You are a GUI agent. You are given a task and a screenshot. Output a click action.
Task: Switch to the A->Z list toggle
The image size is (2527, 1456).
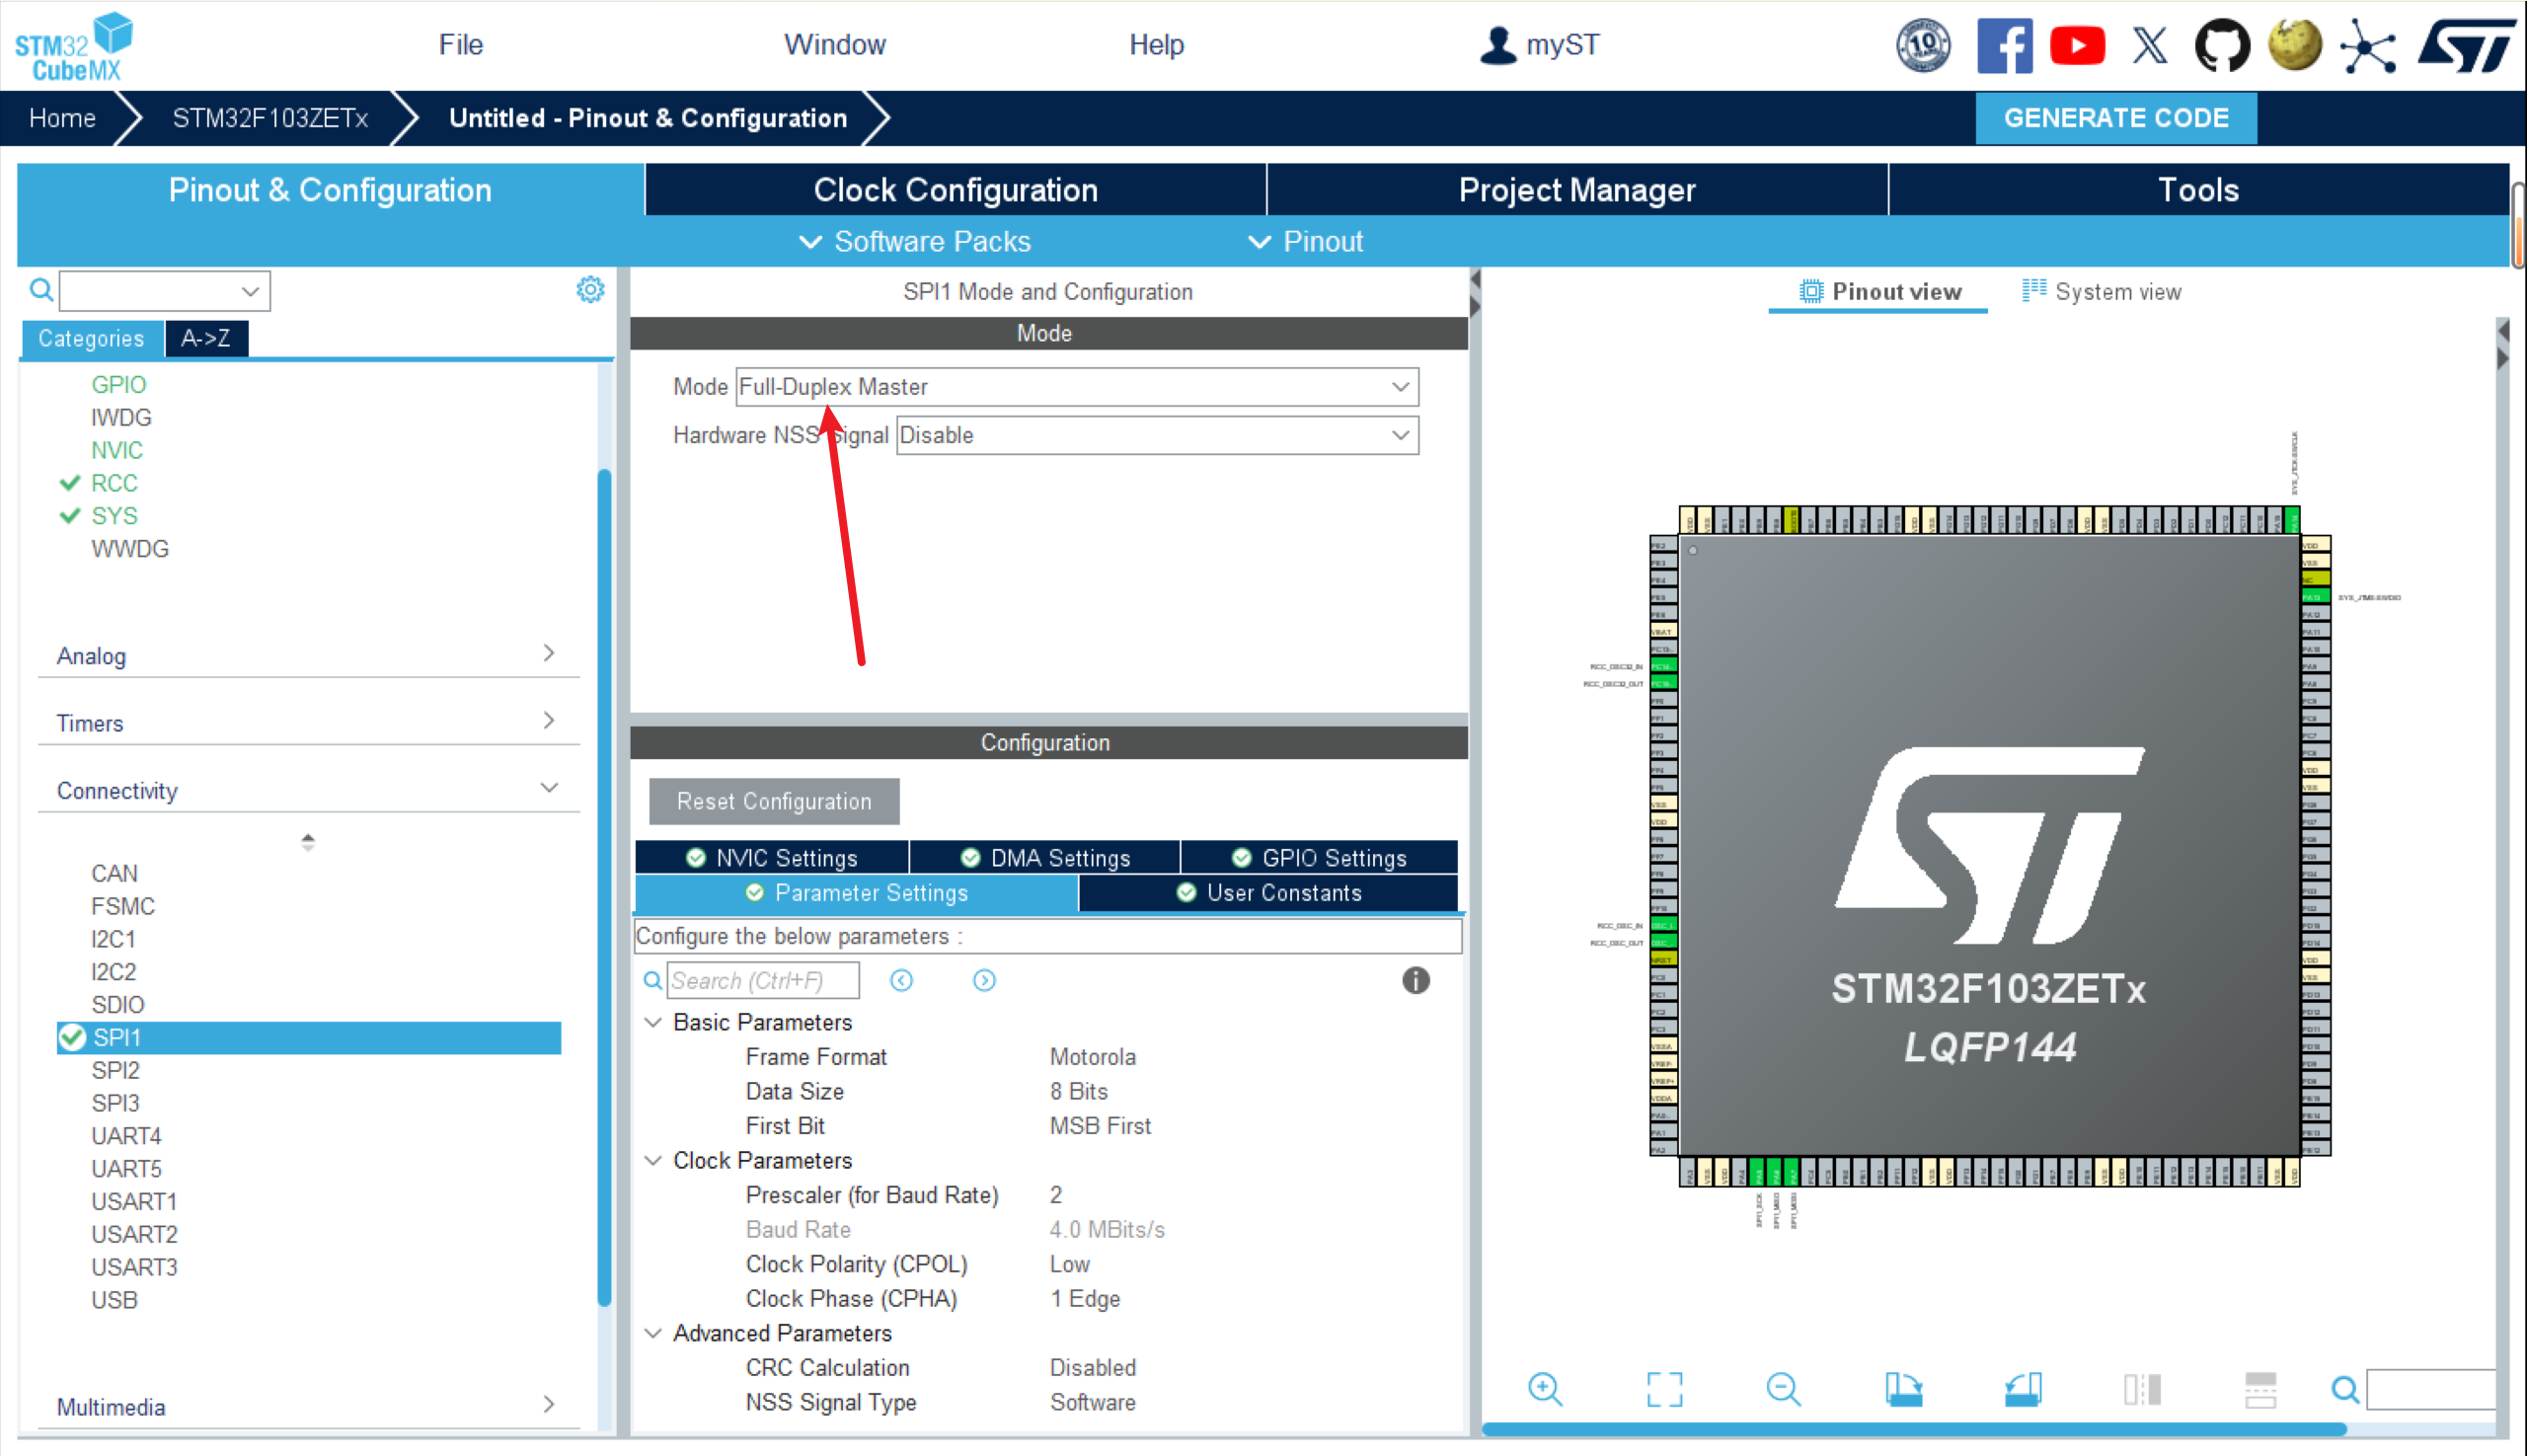click(205, 339)
